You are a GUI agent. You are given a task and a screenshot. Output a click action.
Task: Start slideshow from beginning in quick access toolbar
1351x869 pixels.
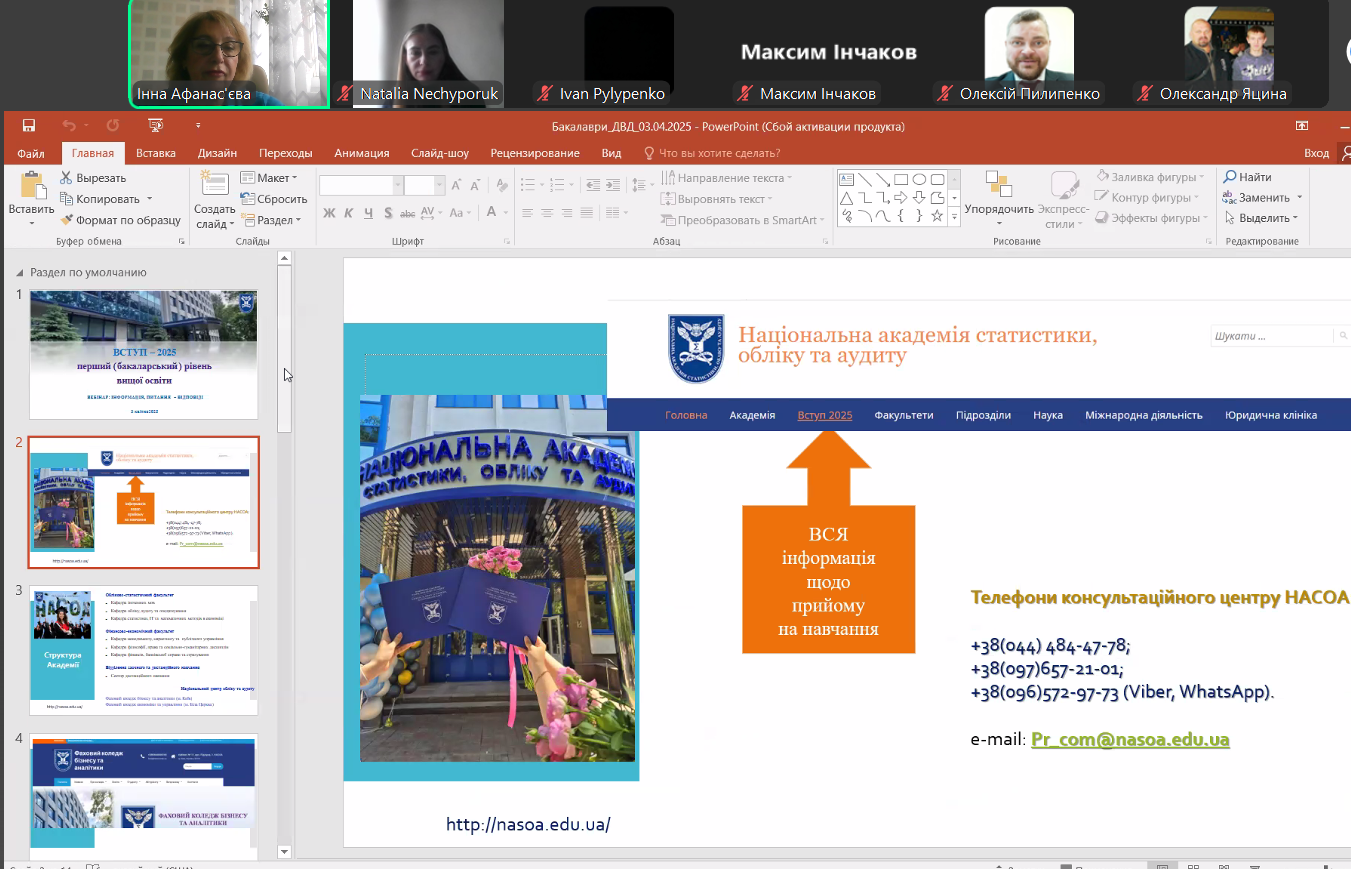pos(155,126)
